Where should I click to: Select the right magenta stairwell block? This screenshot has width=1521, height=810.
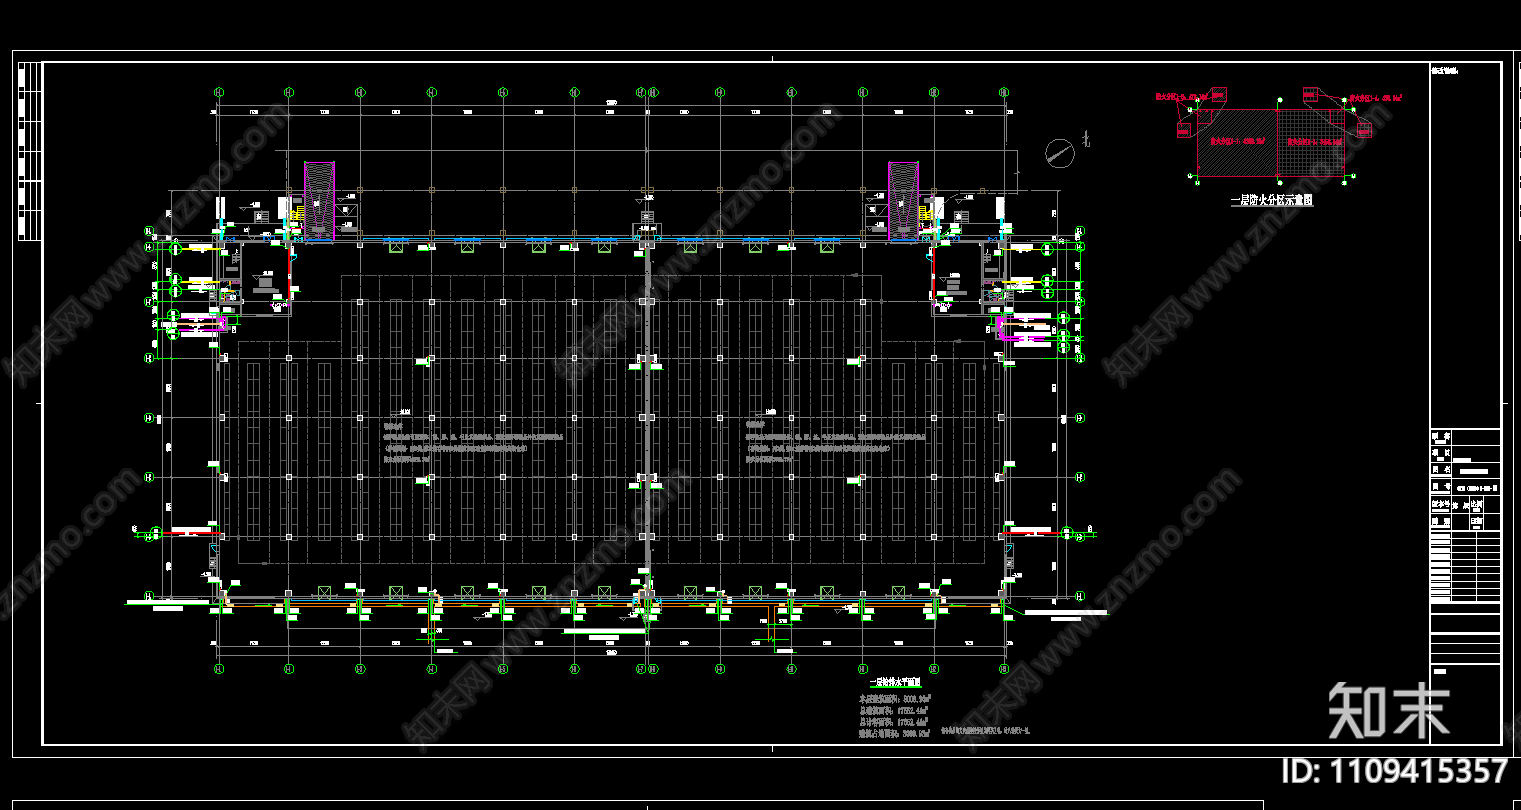click(x=904, y=200)
